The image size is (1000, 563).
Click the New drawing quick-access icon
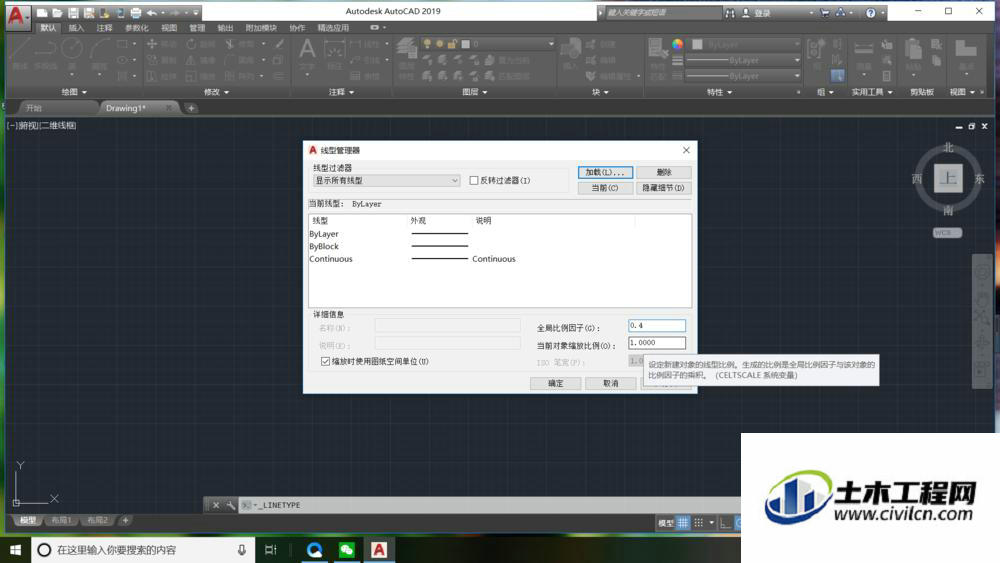point(42,13)
